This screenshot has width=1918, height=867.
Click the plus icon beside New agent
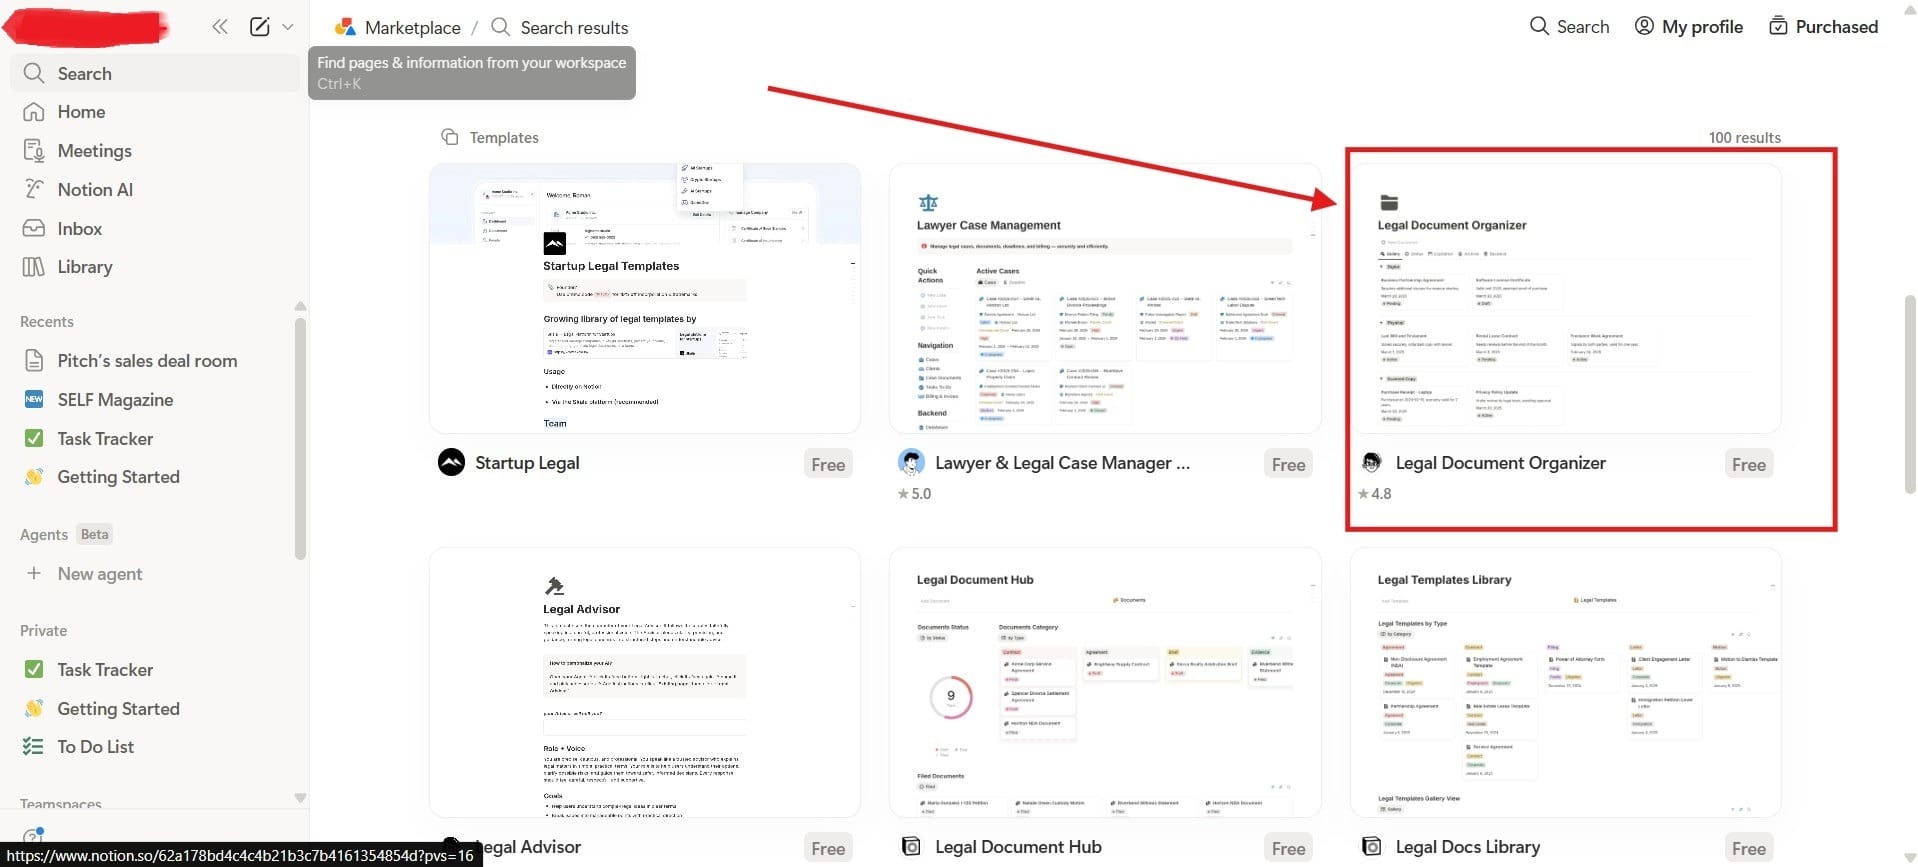pos(34,573)
